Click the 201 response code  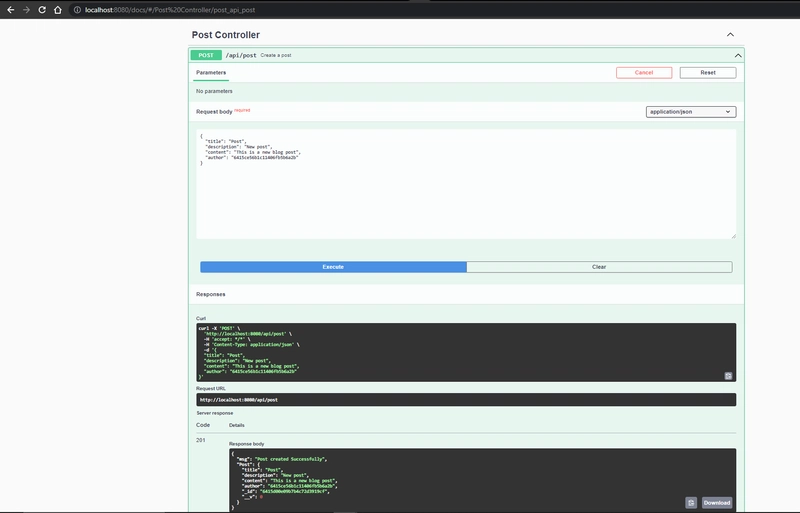[201, 440]
